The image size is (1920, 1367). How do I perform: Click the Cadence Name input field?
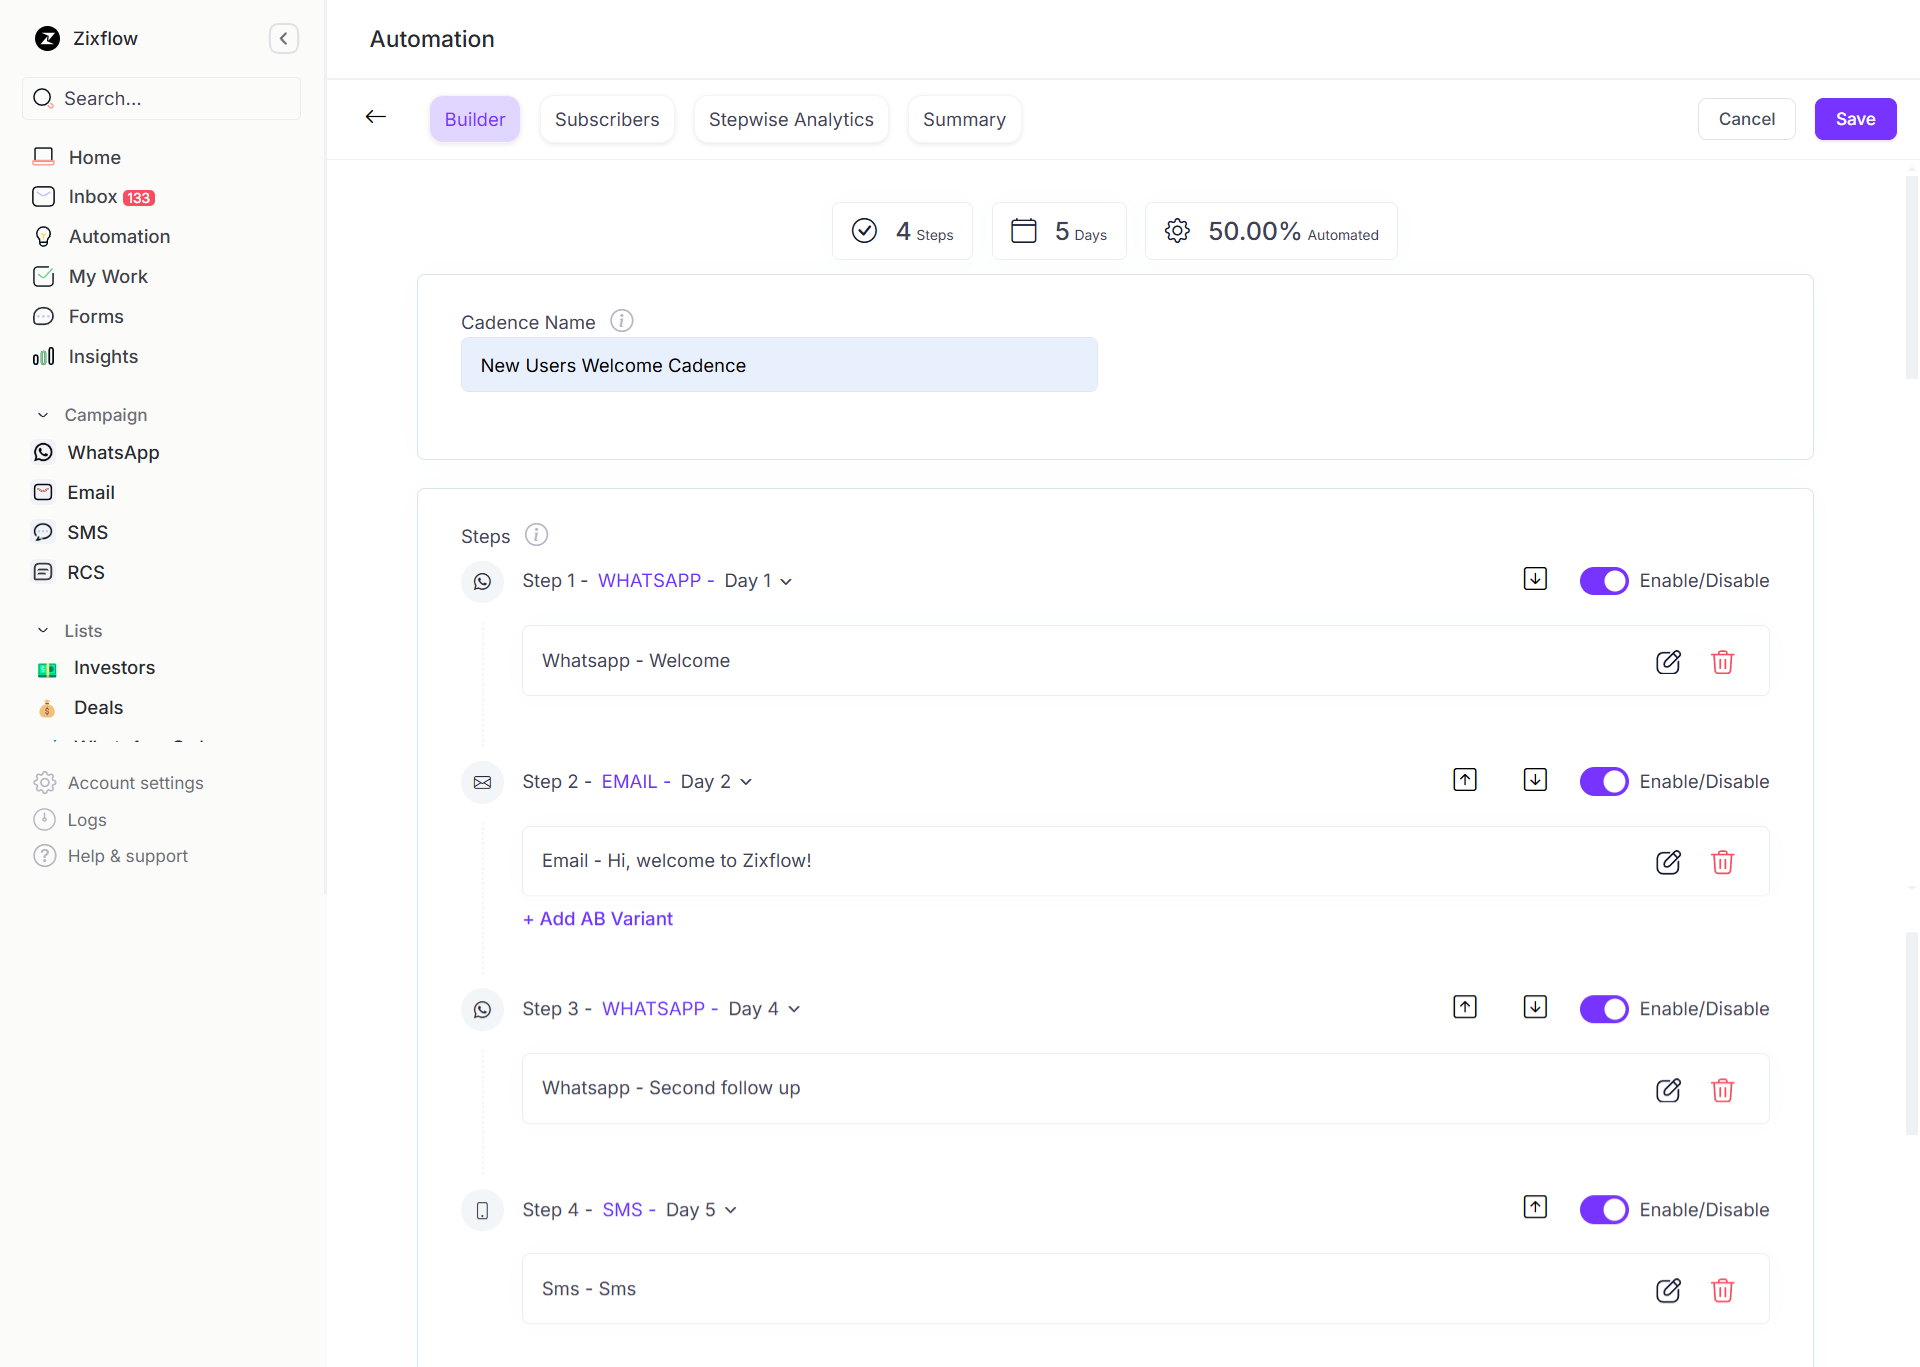[779, 364]
